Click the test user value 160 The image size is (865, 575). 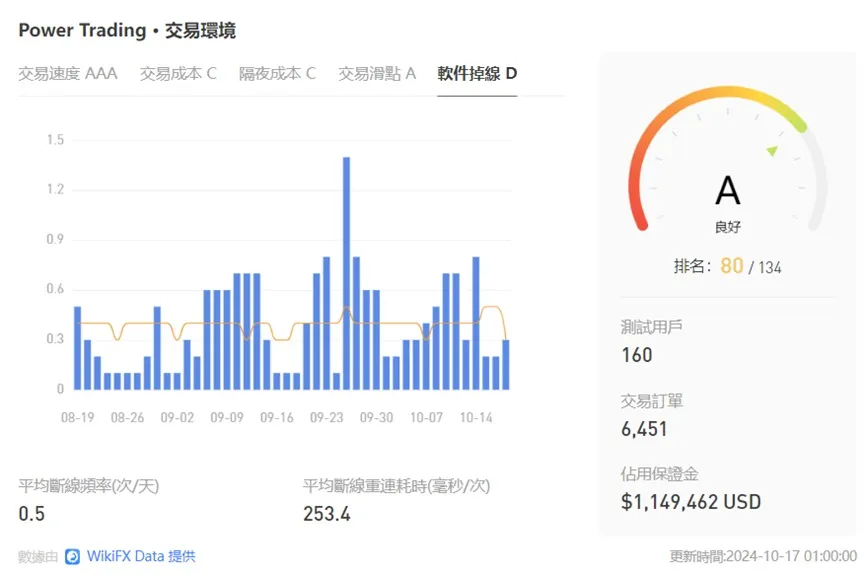click(x=637, y=355)
